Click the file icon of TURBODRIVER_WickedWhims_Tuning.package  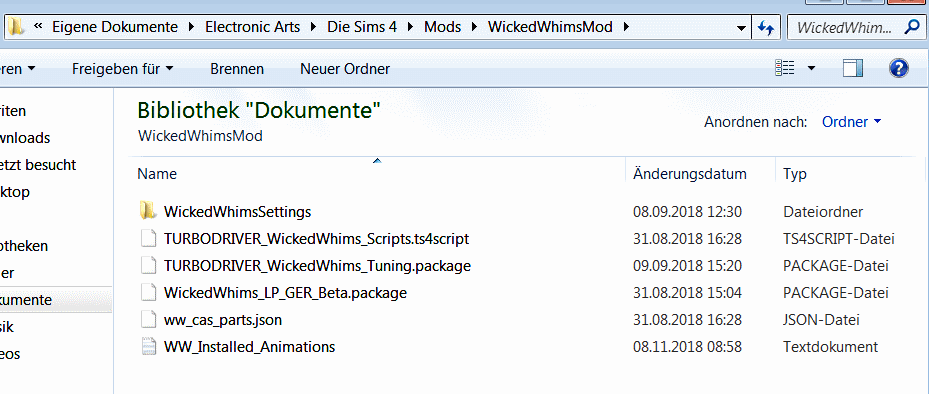pyautogui.click(x=148, y=265)
